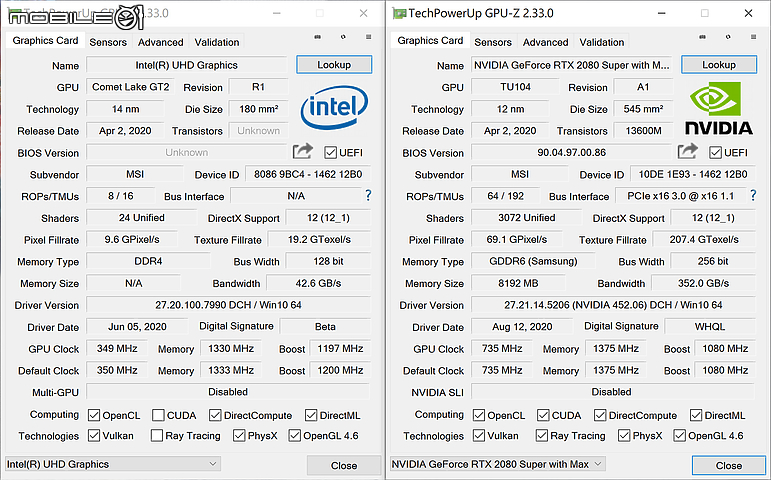
Task: Select Graphics Card tab in the NVIDIA window
Action: (x=430, y=40)
